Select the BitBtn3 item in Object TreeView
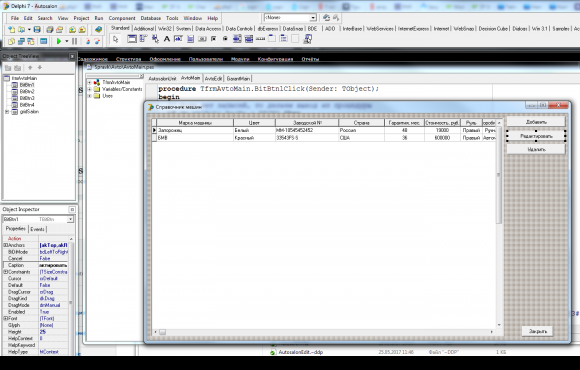This screenshot has width=580, height=370. (27, 98)
